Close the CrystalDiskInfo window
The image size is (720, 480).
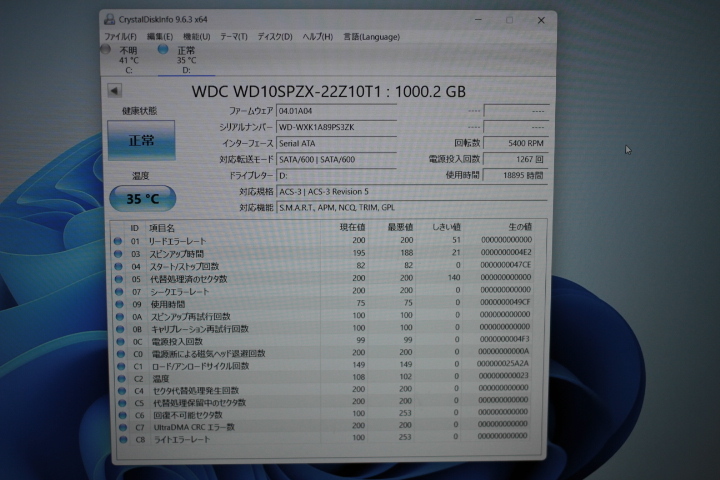541,20
